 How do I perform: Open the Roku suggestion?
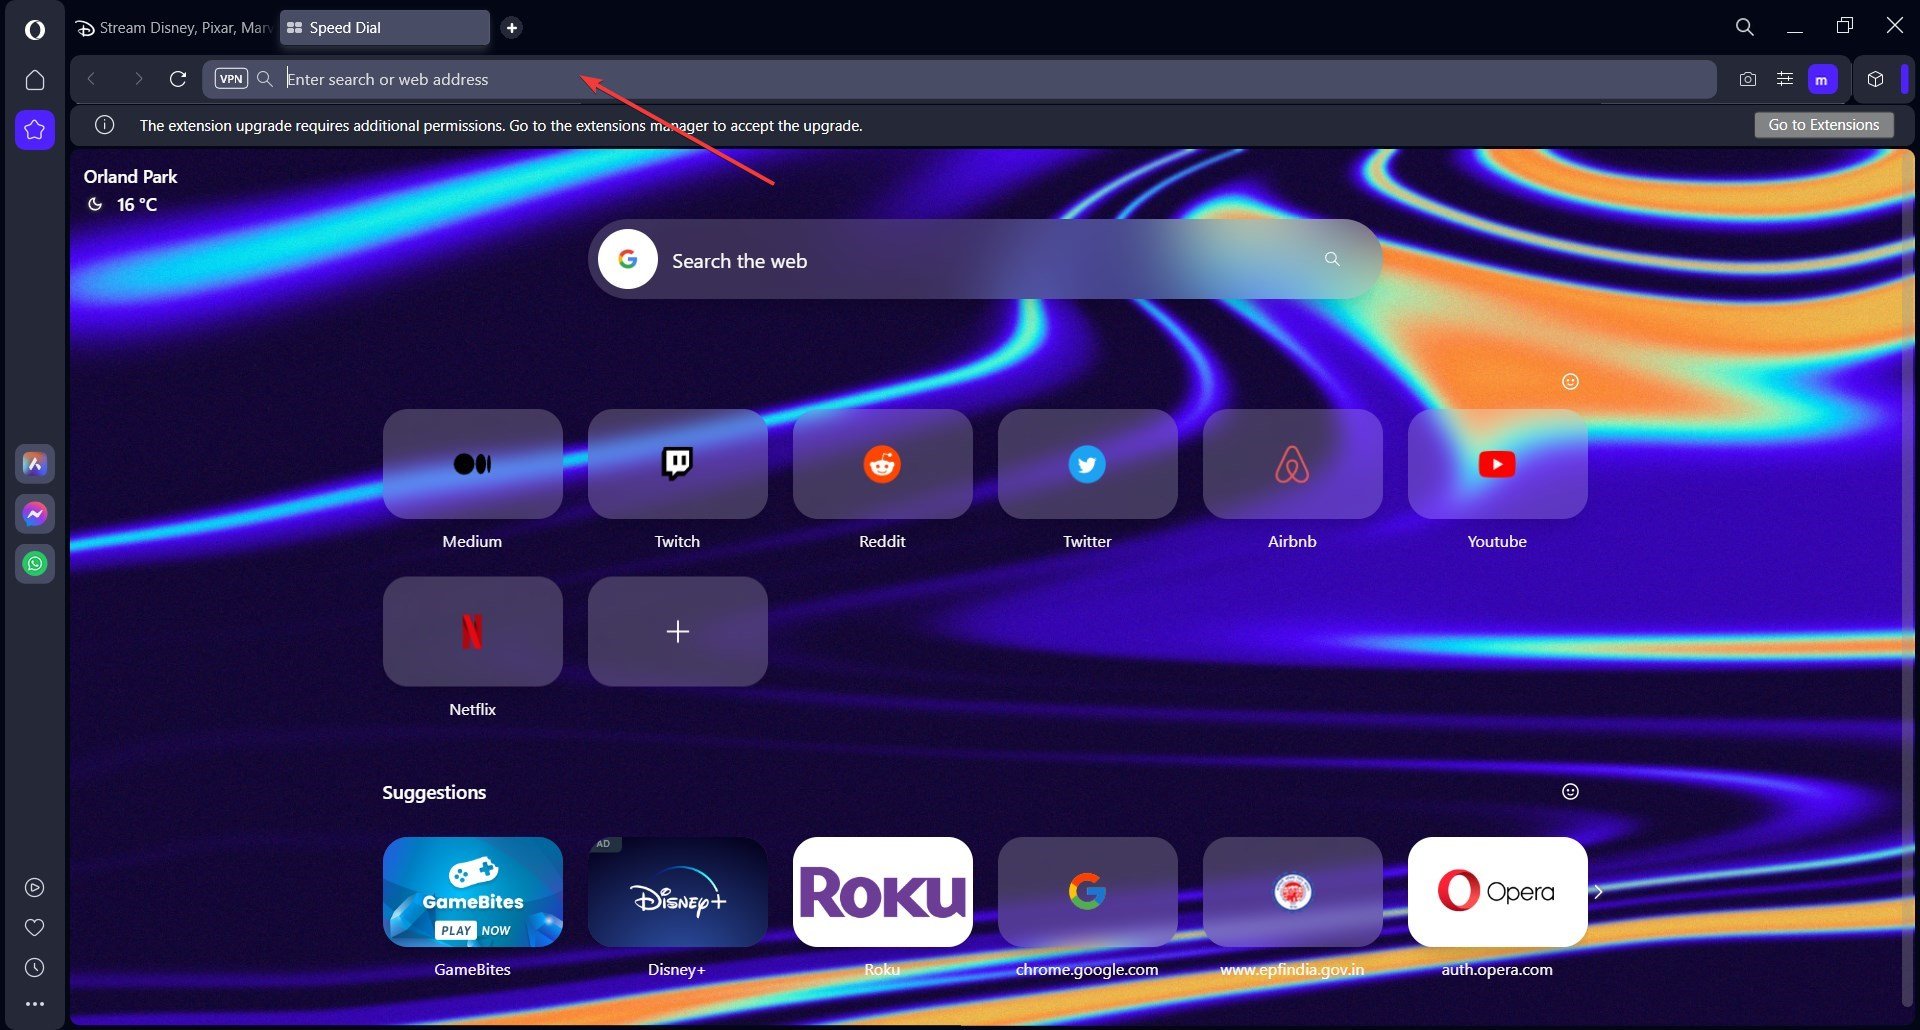[x=883, y=892]
